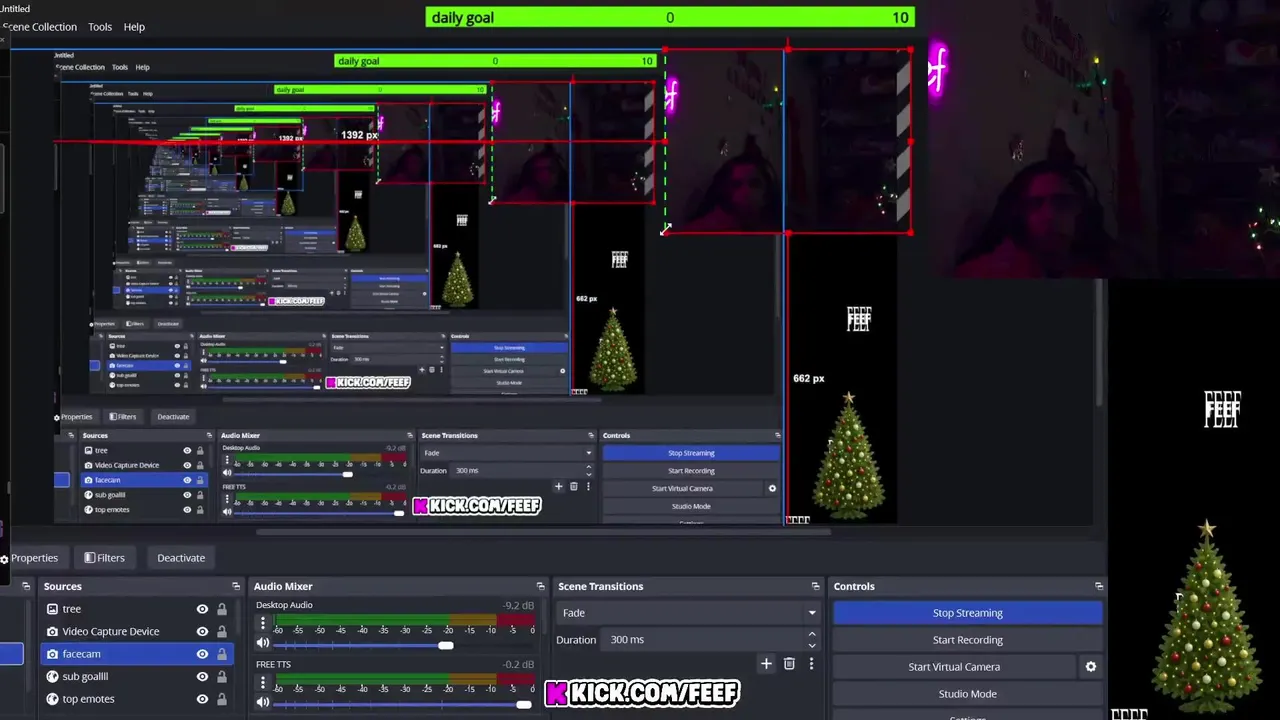Enable Studio Mode

pos(967,694)
